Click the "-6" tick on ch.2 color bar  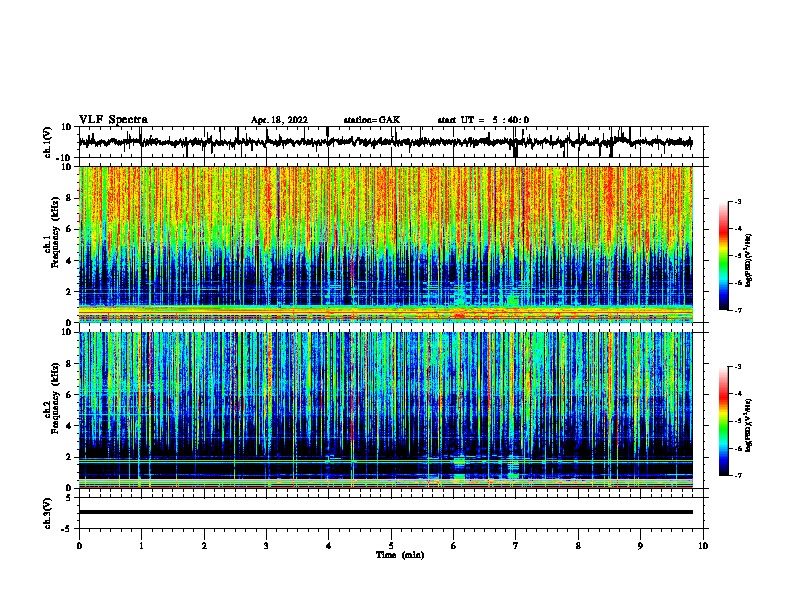click(x=738, y=448)
